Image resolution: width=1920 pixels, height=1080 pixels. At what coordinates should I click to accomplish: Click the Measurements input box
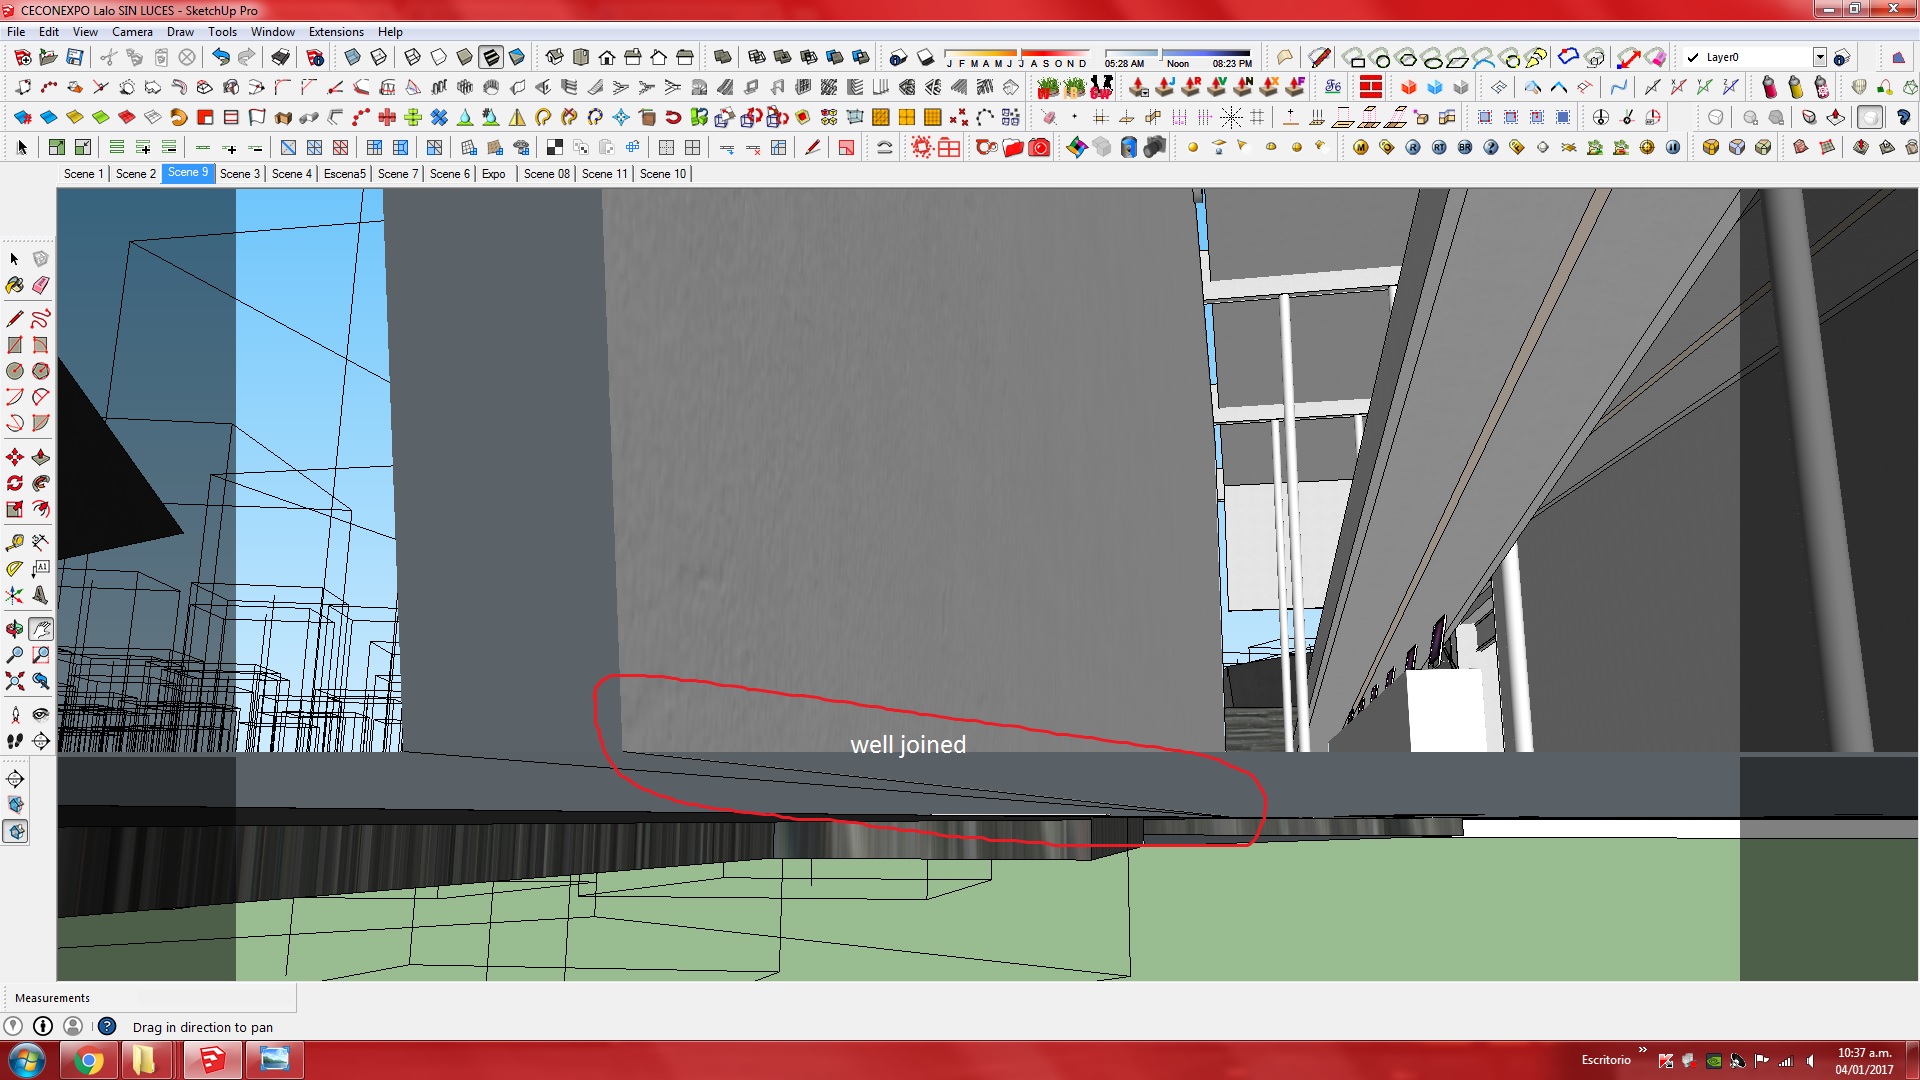click(215, 998)
